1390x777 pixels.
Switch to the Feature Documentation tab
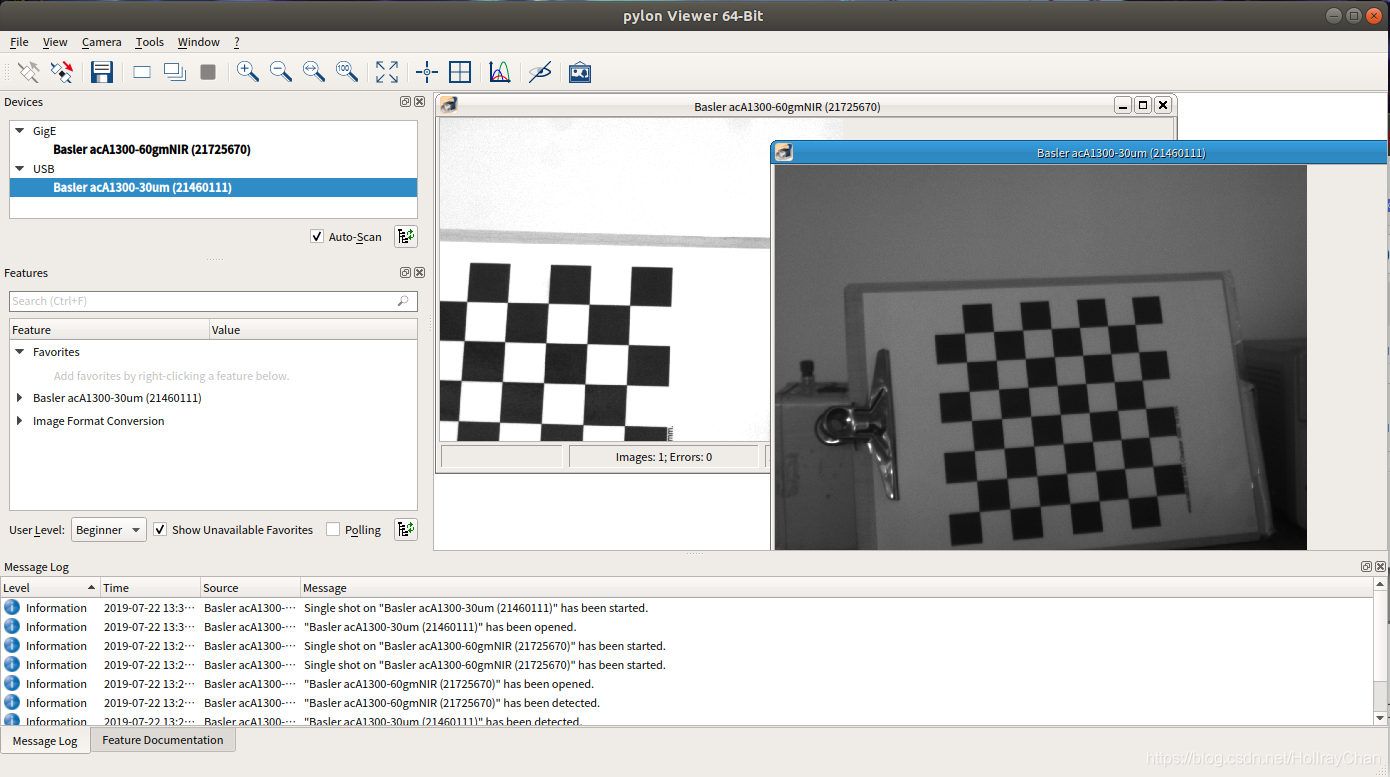(163, 740)
